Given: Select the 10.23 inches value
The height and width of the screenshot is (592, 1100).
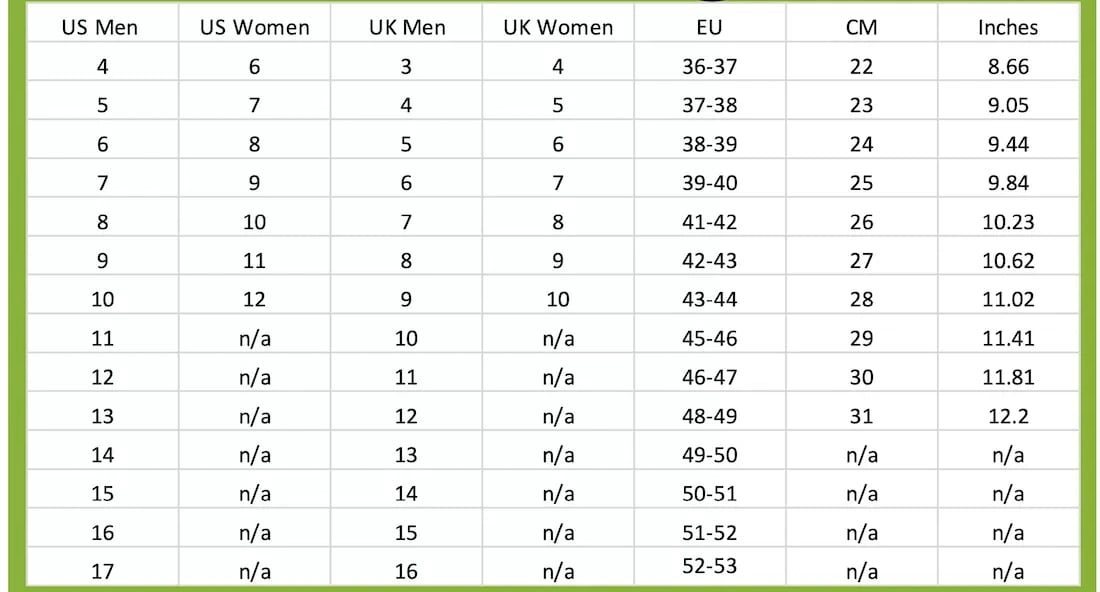Looking at the screenshot, I should pyautogui.click(x=1008, y=222).
